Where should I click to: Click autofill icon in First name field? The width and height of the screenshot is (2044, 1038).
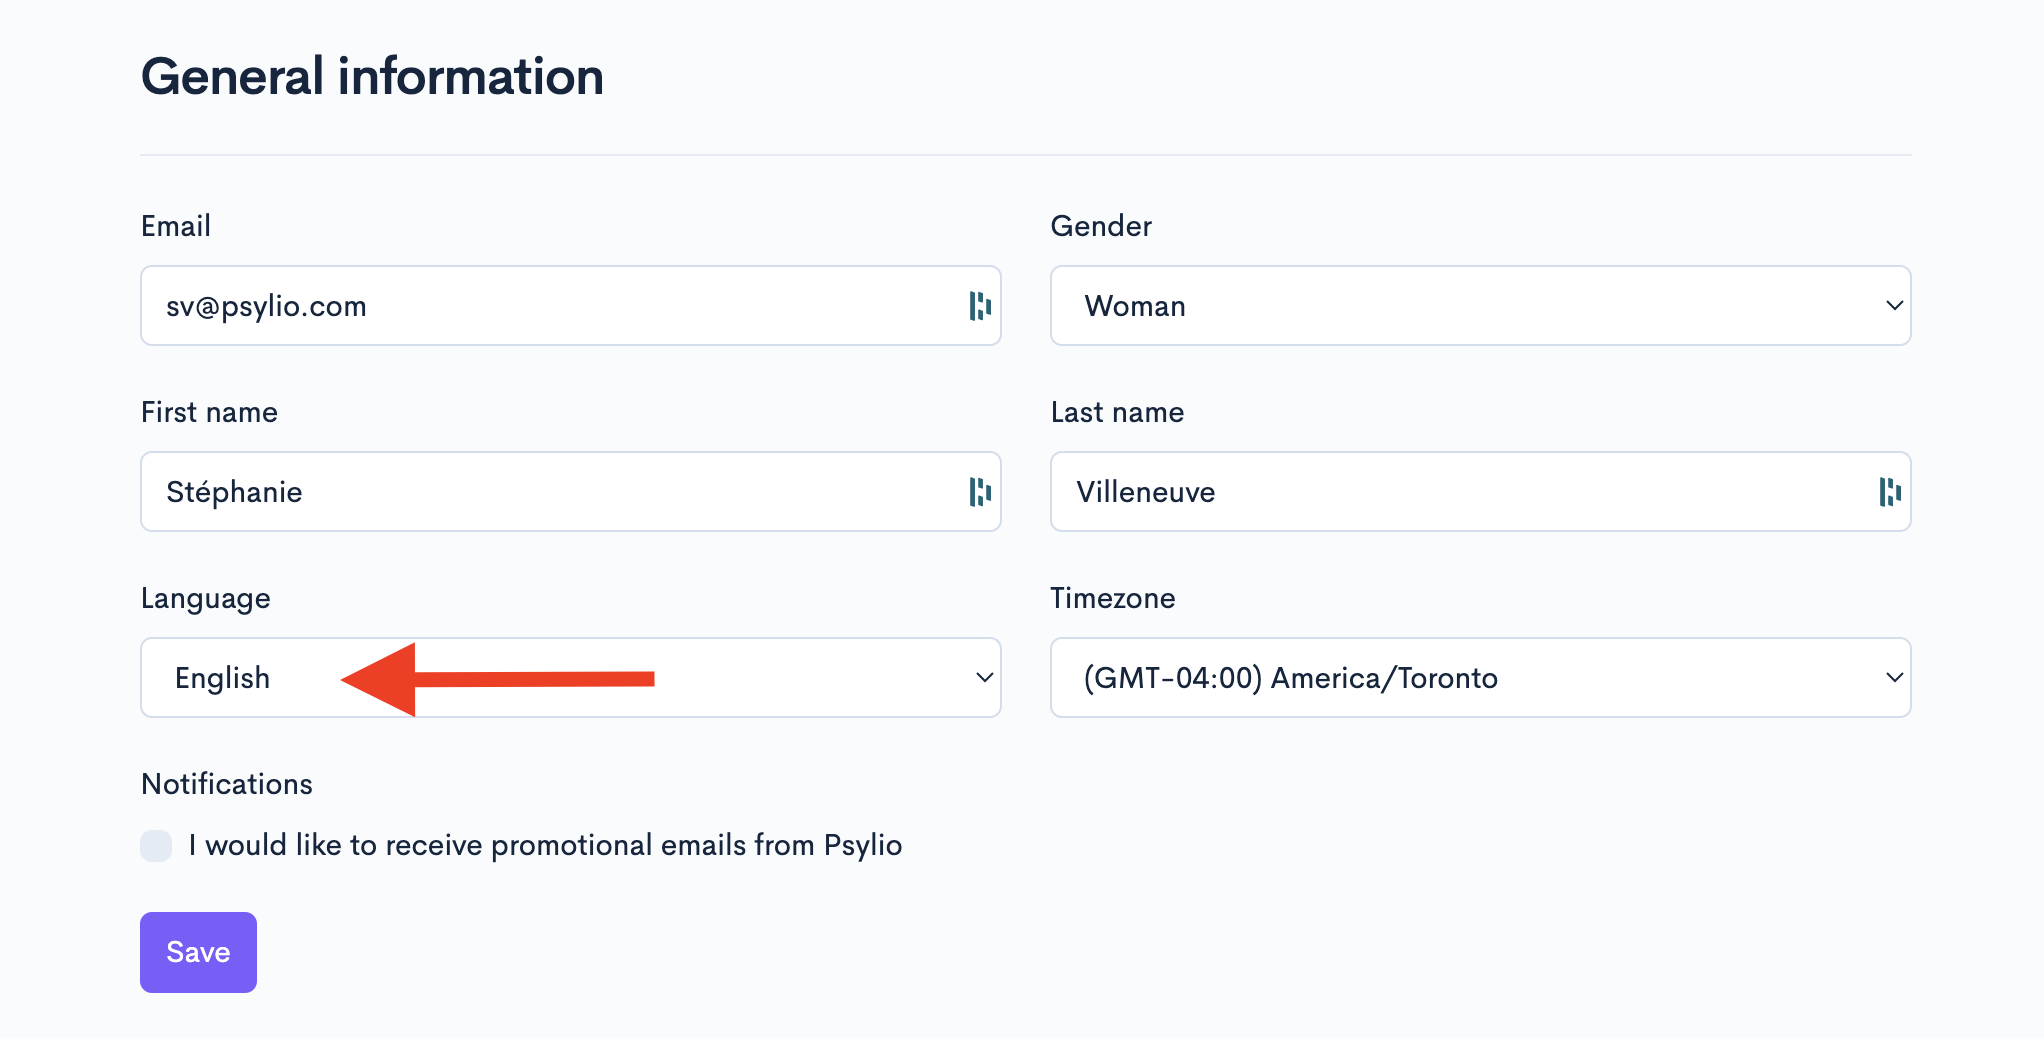point(980,492)
